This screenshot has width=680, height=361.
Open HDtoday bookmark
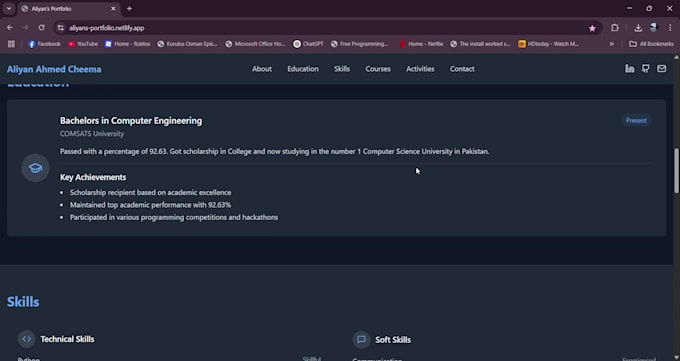pos(549,44)
